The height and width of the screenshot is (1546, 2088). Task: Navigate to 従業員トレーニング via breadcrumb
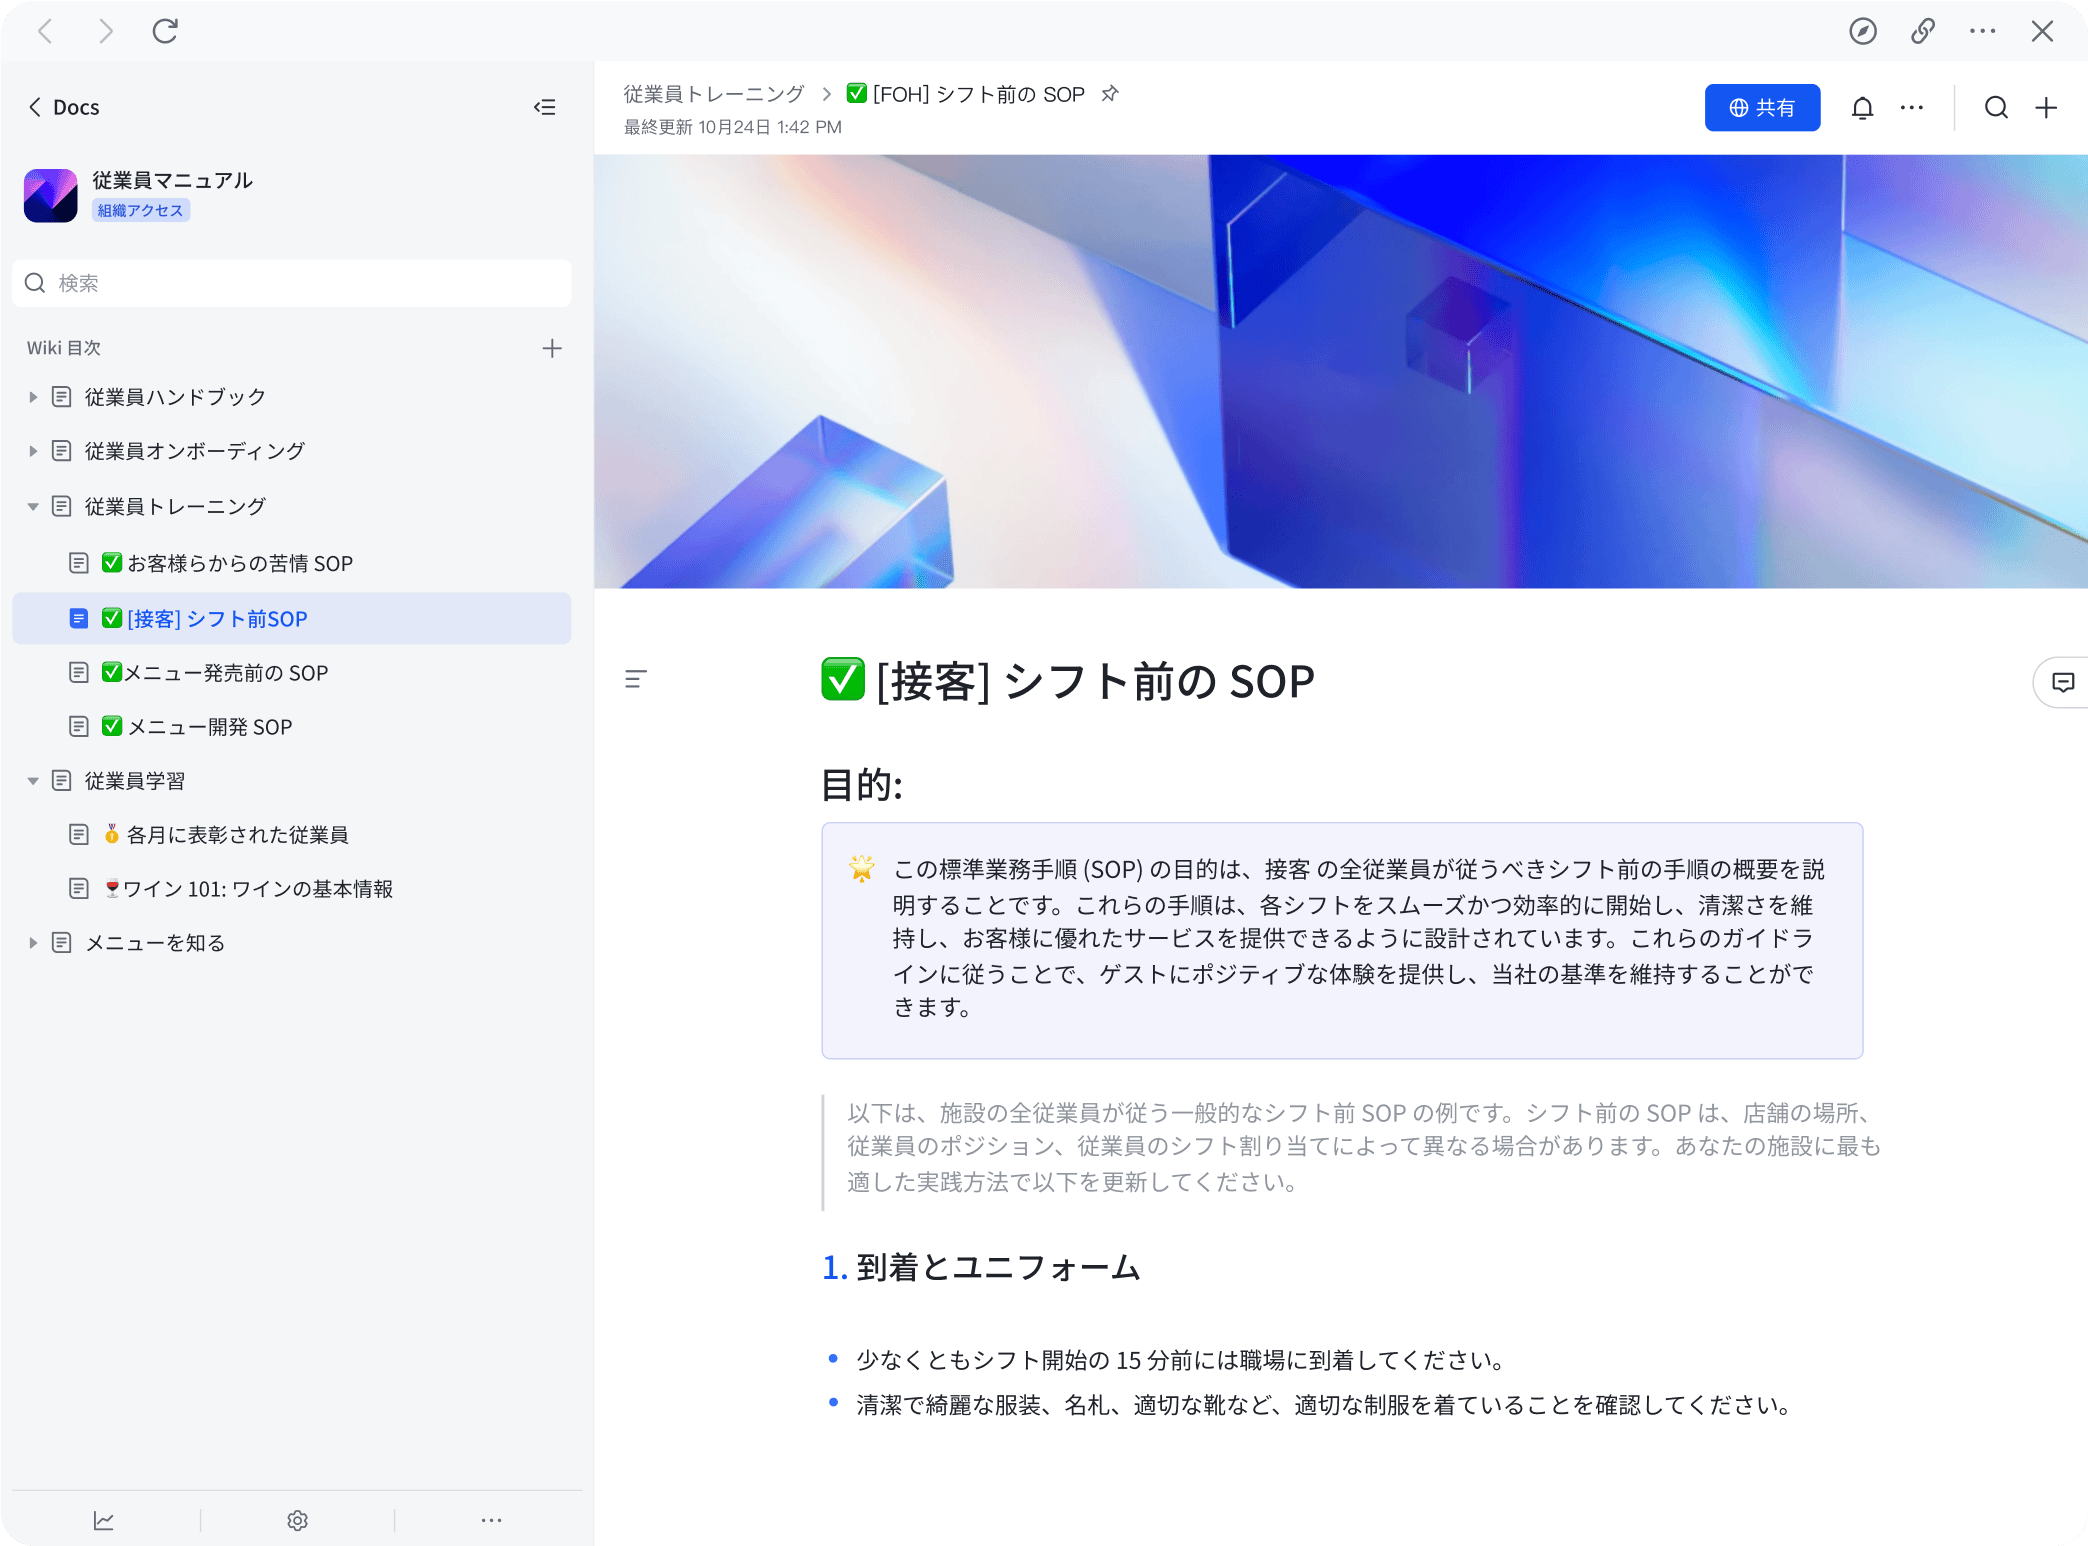714,93
